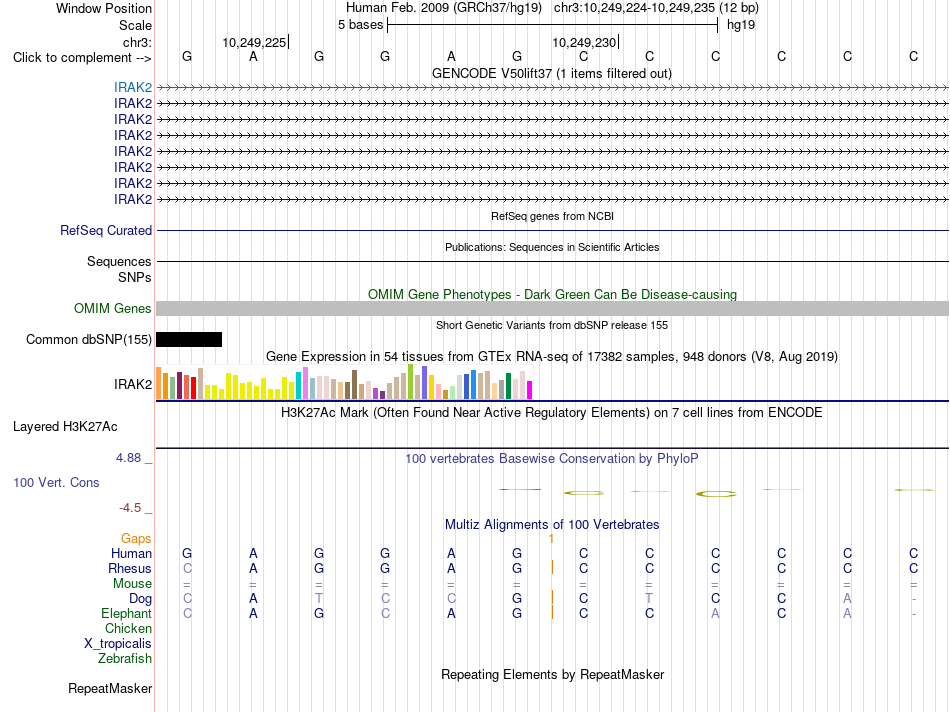950x712 pixels.
Task: Click the orange insertion bar in the Dog row
Action: [552, 597]
